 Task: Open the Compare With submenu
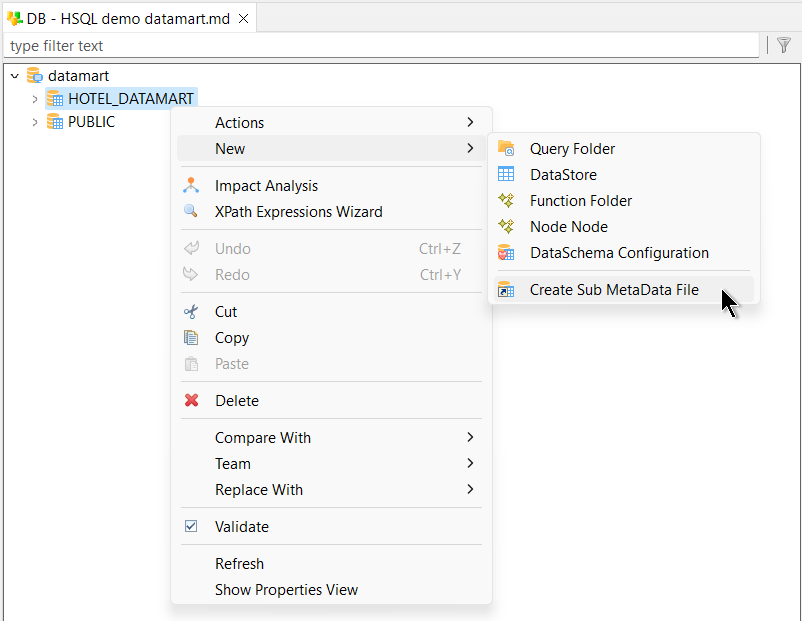pyautogui.click(x=263, y=437)
